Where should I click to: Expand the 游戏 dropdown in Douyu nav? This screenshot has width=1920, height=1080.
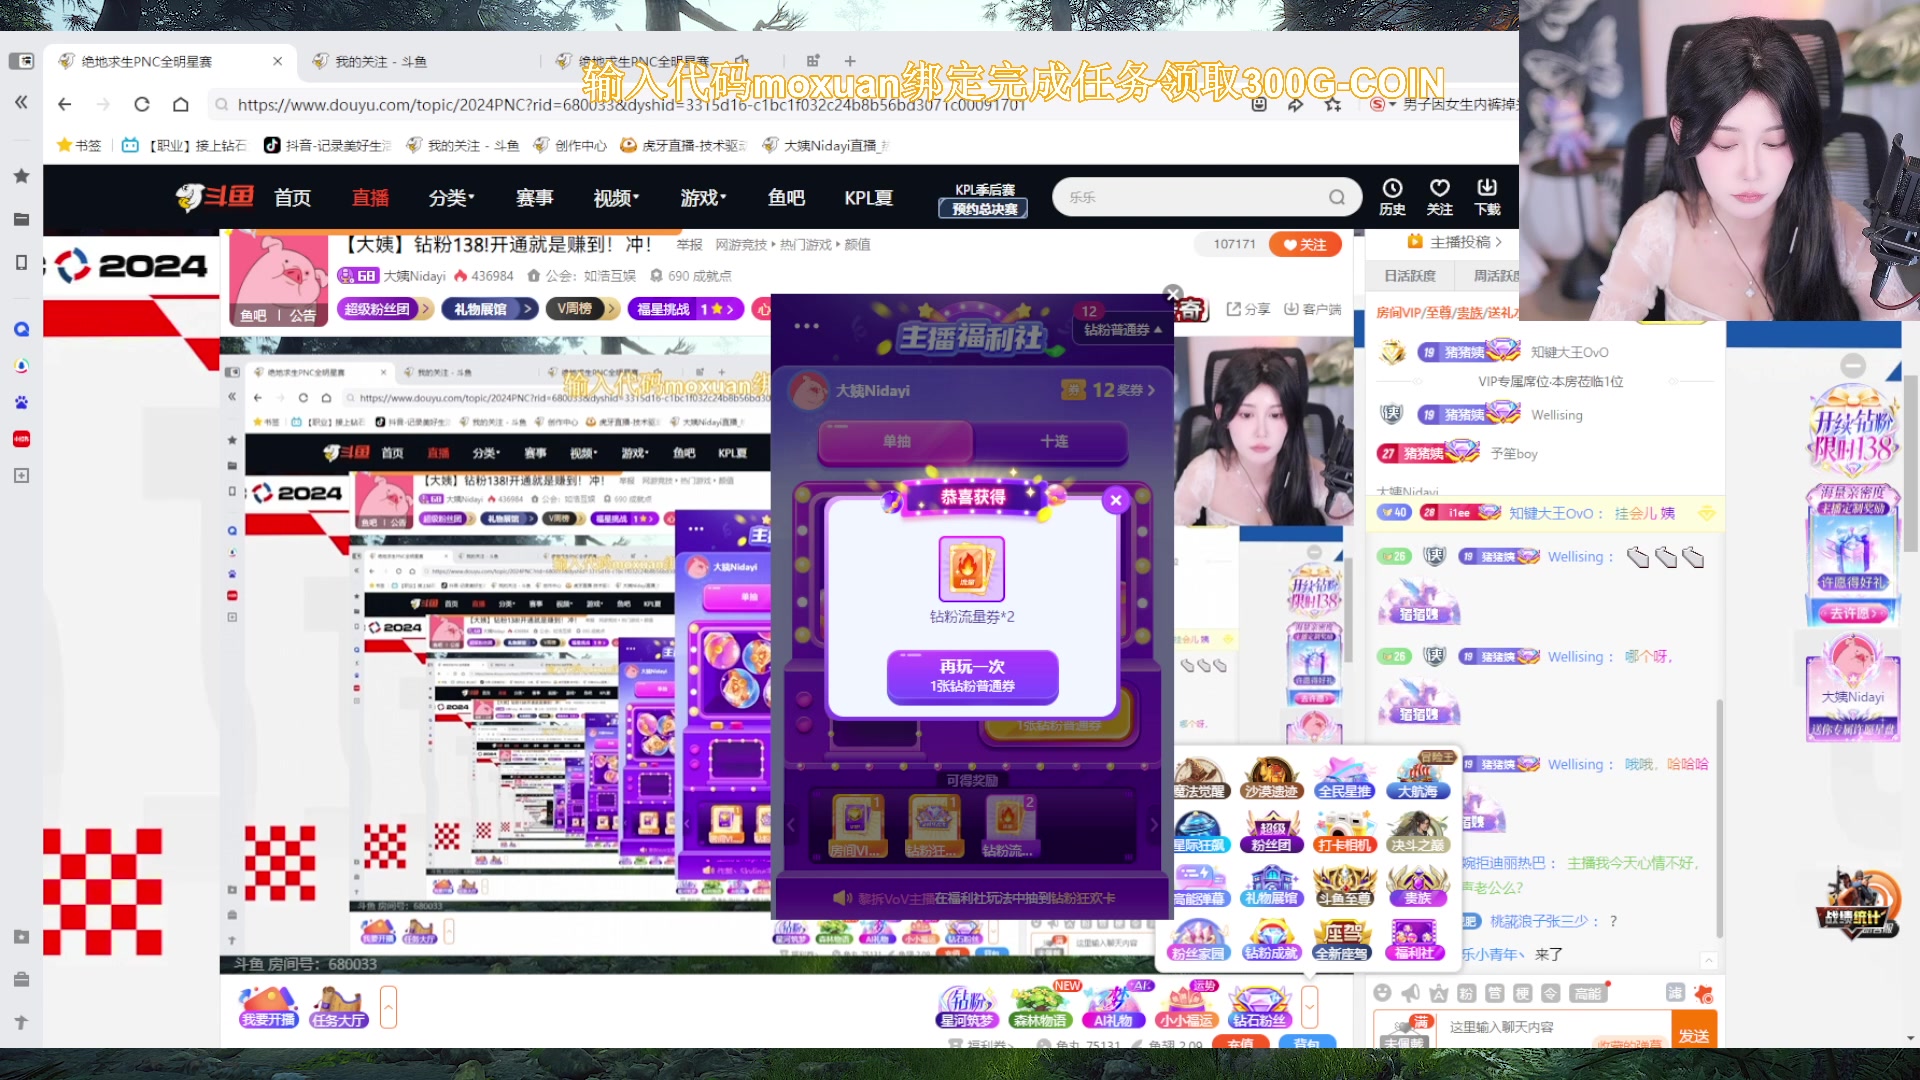[703, 198]
